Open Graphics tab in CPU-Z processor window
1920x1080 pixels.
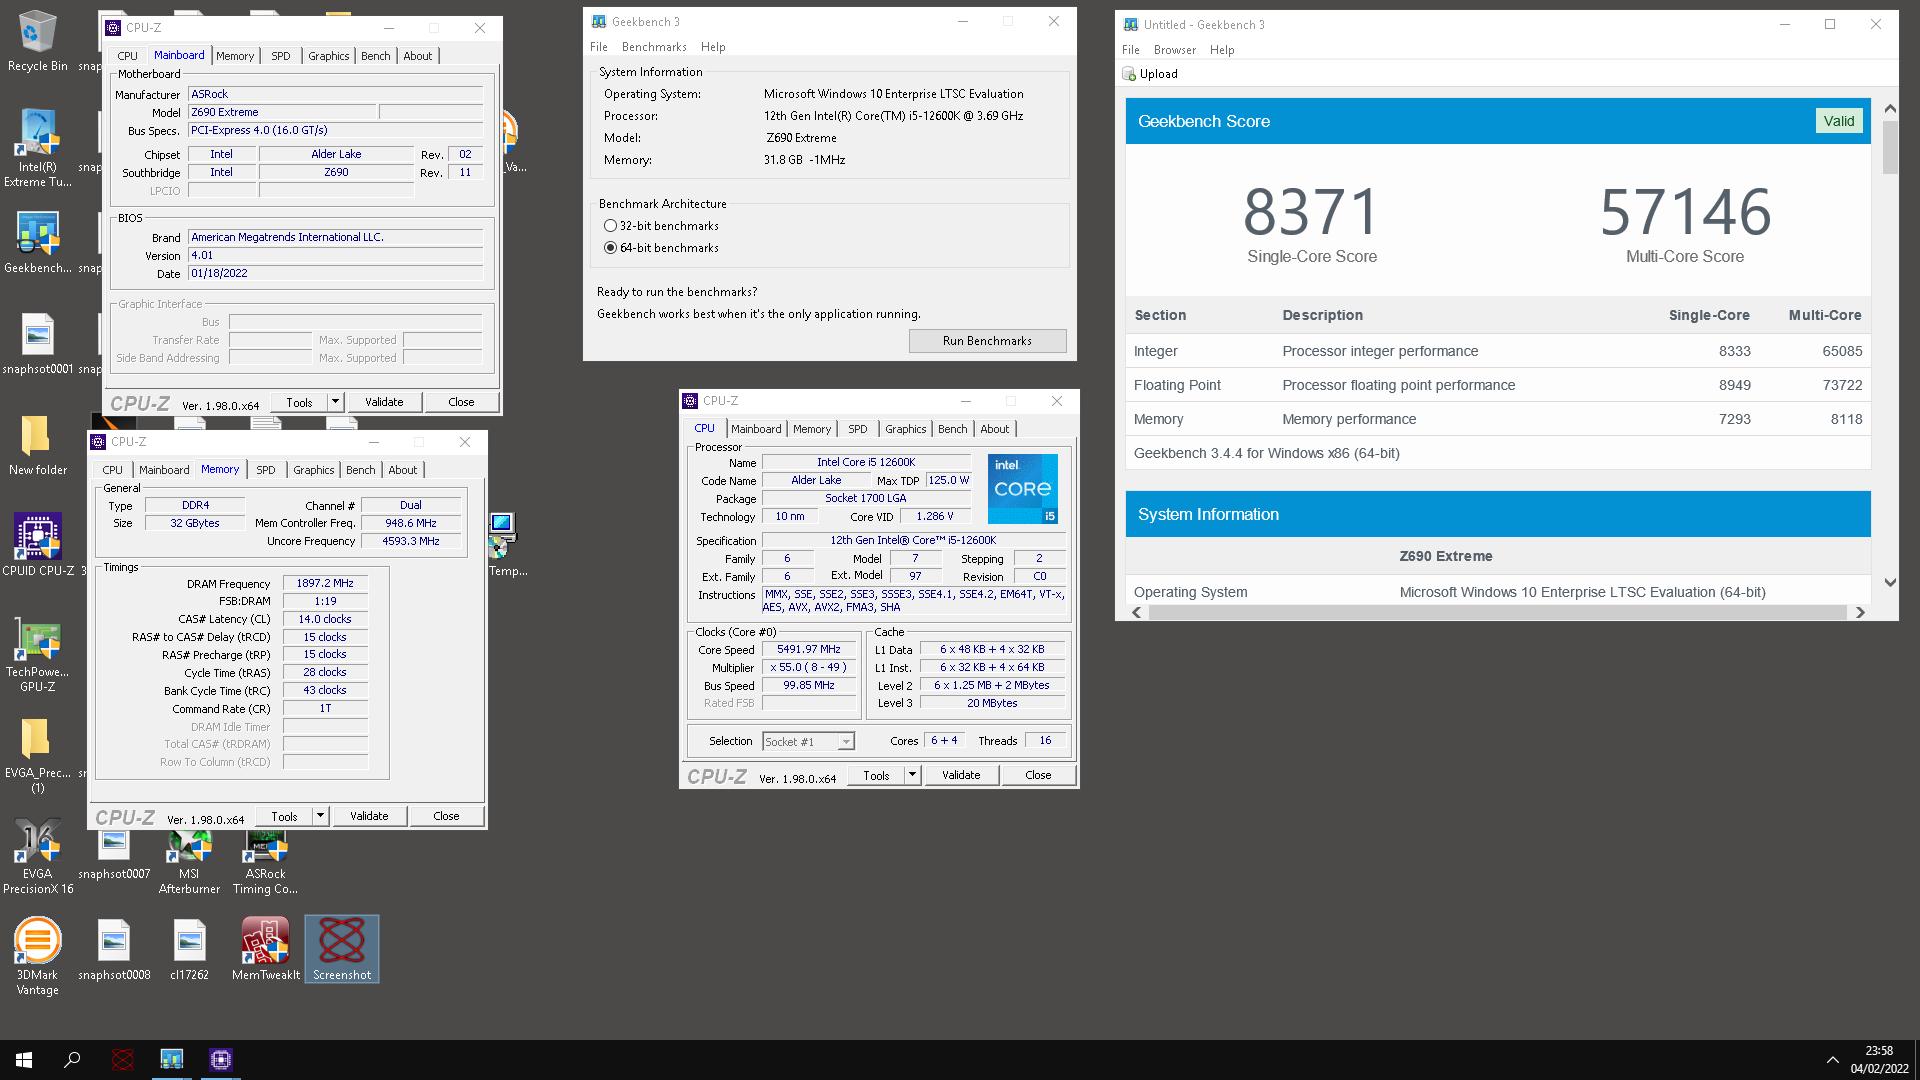(905, 429)
